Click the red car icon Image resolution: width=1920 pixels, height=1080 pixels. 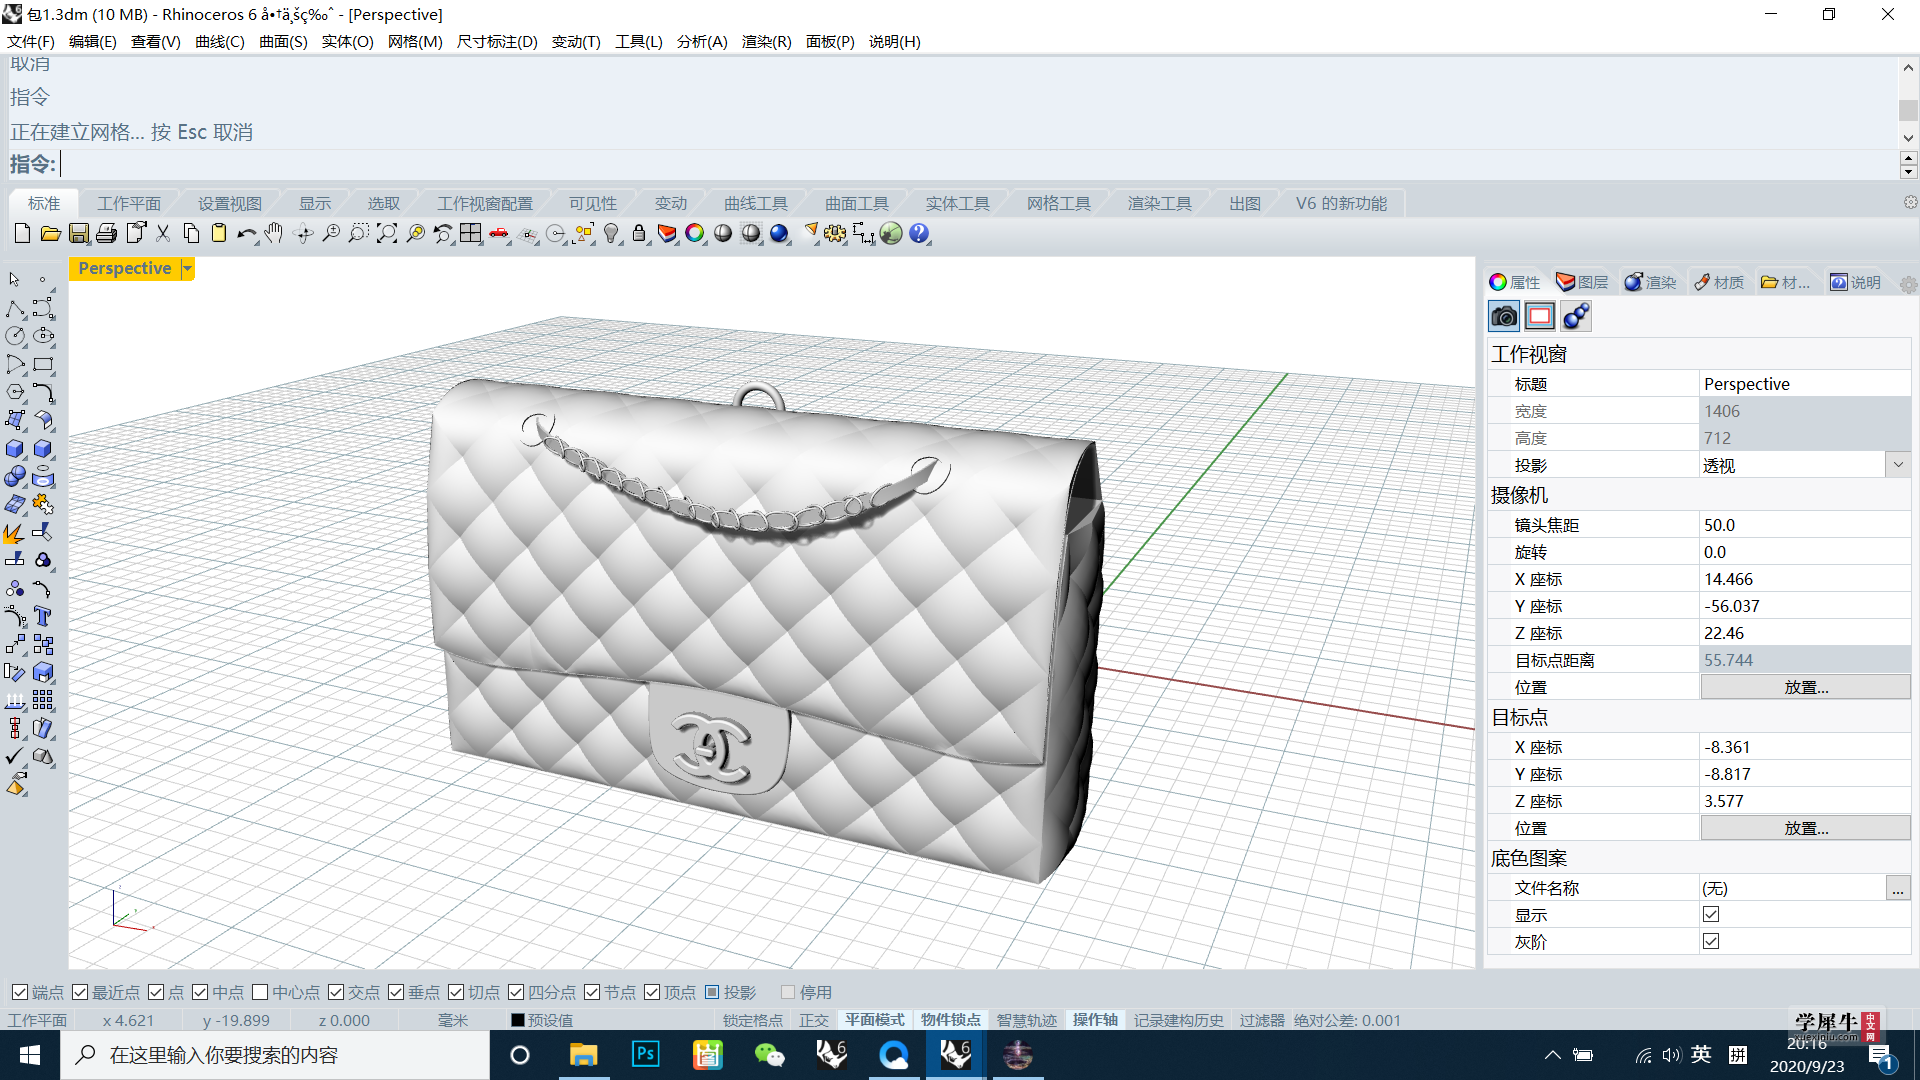tap(499, 234)
